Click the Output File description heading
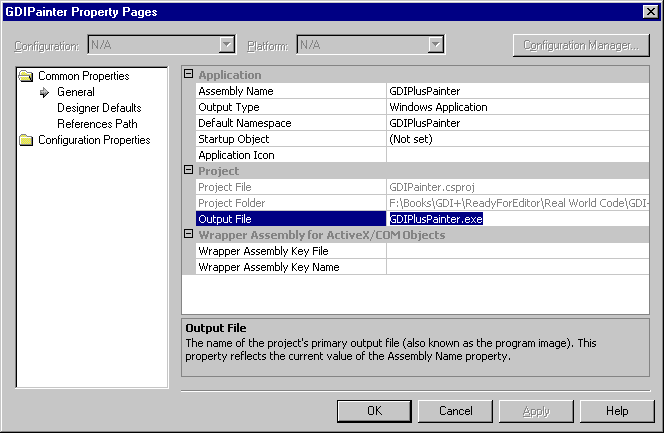Image resolution: width=664 pixels, height=433 pixels. pos(216,328)
